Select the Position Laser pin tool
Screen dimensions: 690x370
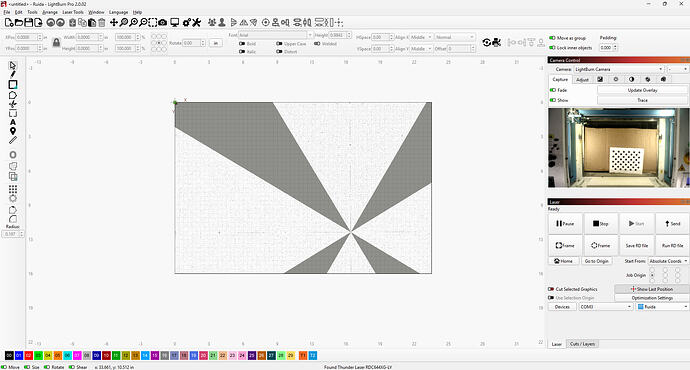pyautogui.click(x=13, y=131)
